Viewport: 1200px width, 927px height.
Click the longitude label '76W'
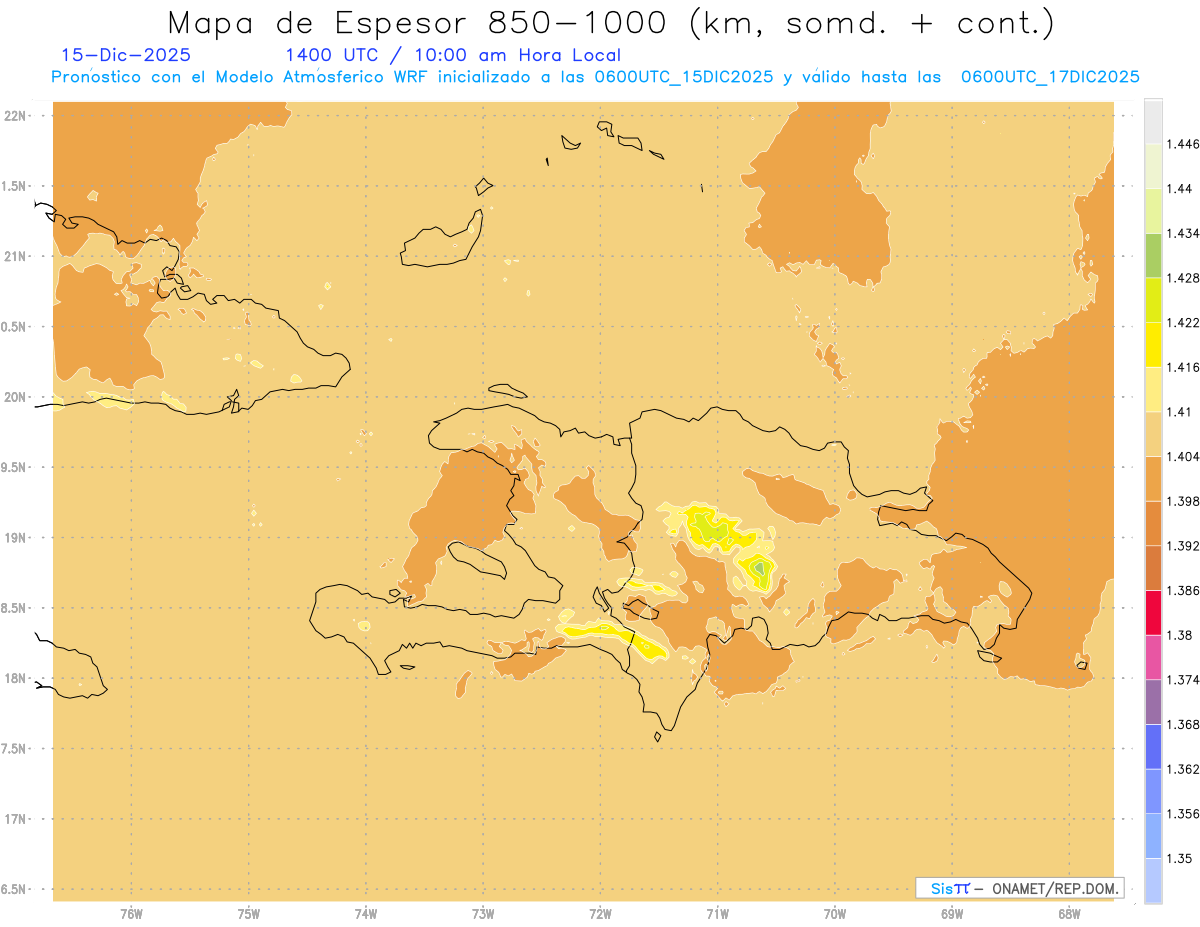[x=131, y=913]
